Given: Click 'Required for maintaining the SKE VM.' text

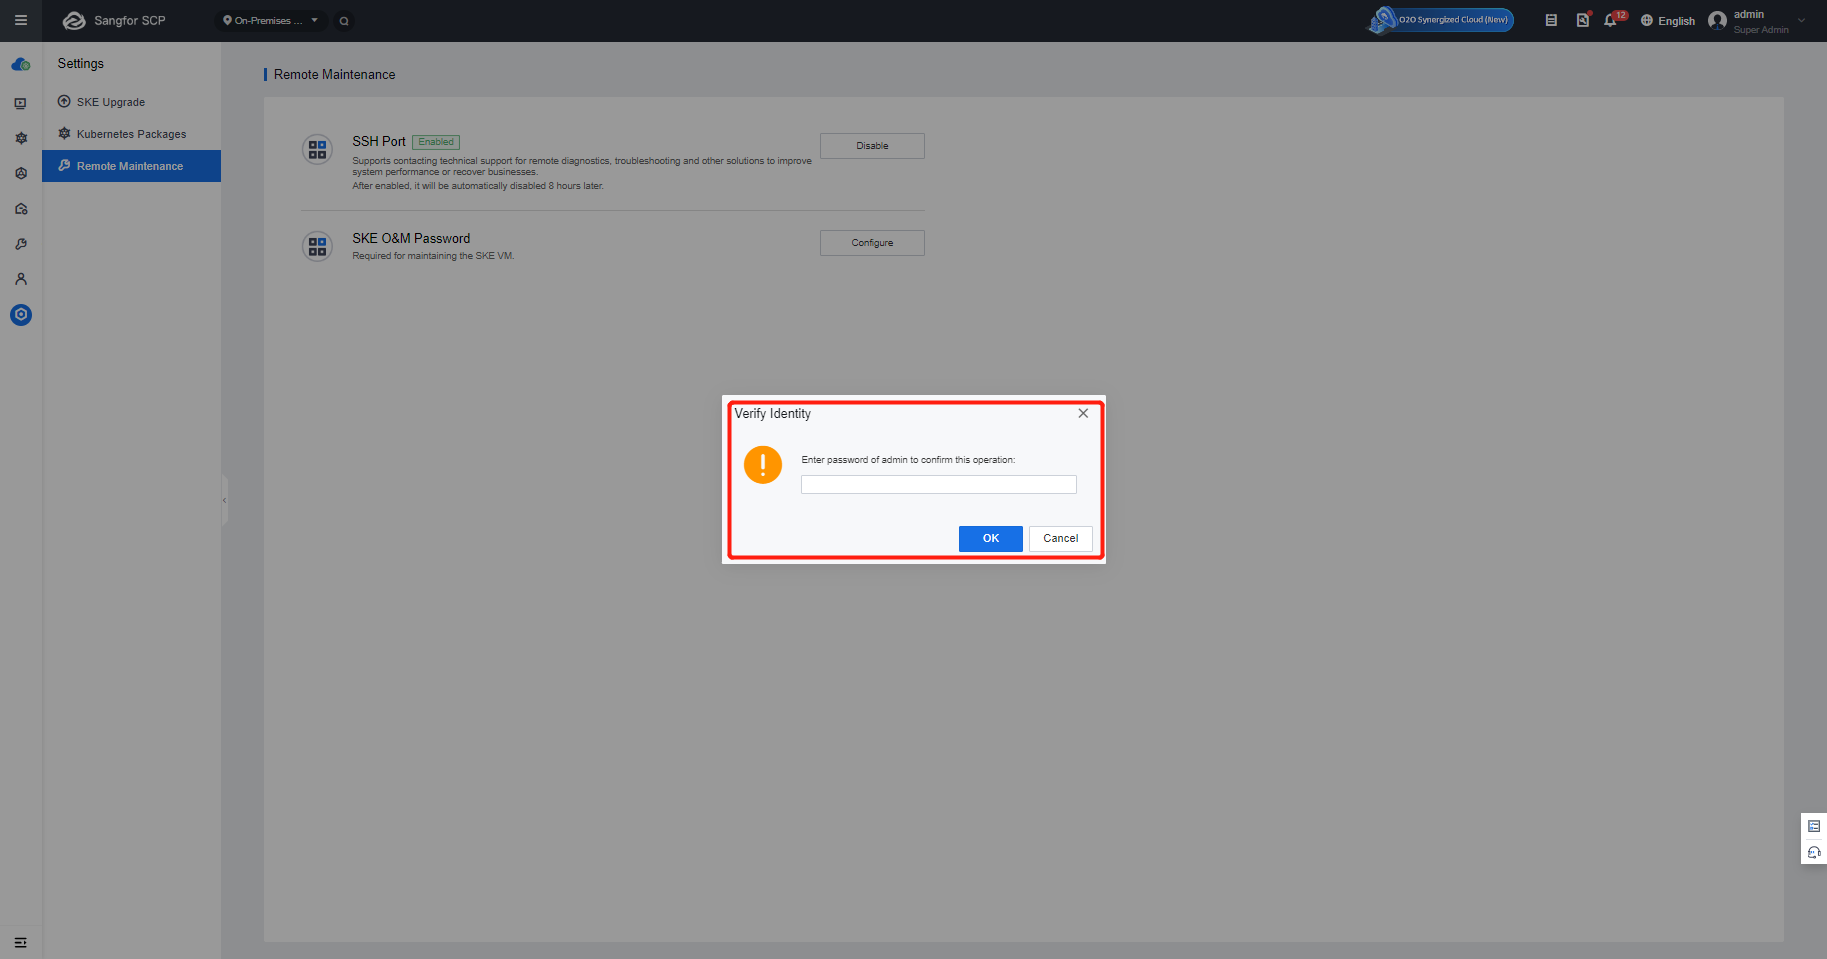Looking at the screenshot, I should [433, 256].
